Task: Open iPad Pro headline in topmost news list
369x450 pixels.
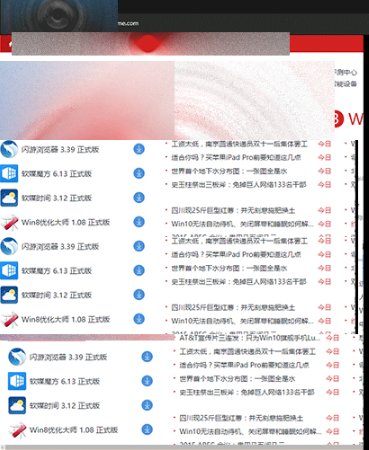Action: [236, 157]
